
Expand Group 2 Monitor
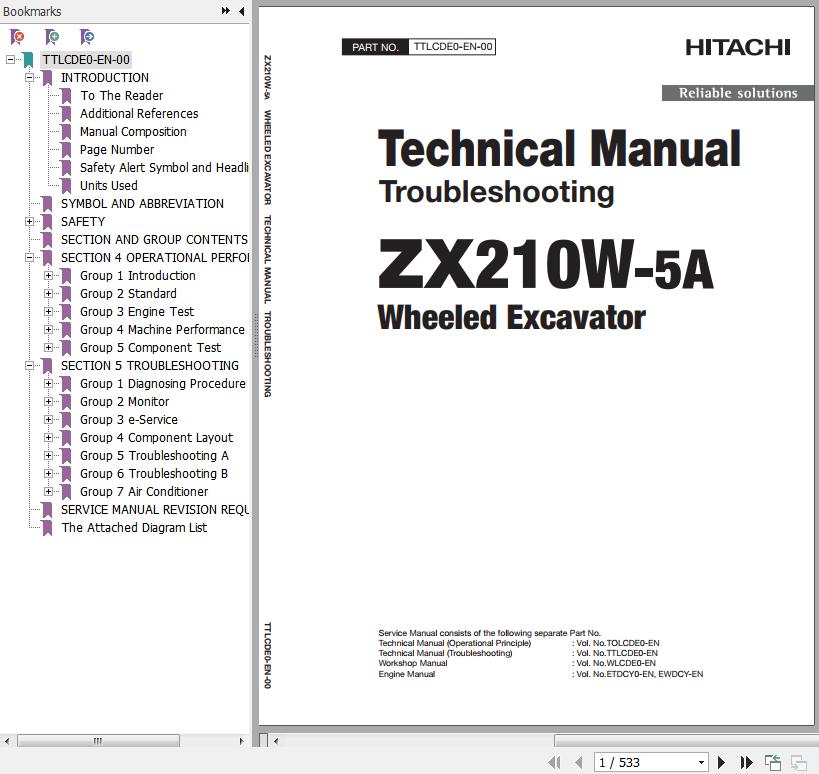[49, 402]
